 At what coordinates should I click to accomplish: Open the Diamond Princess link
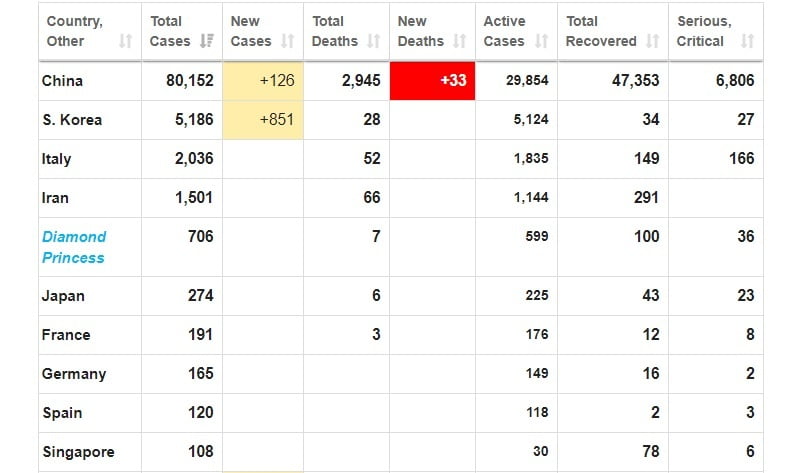[x=74, y=247]
